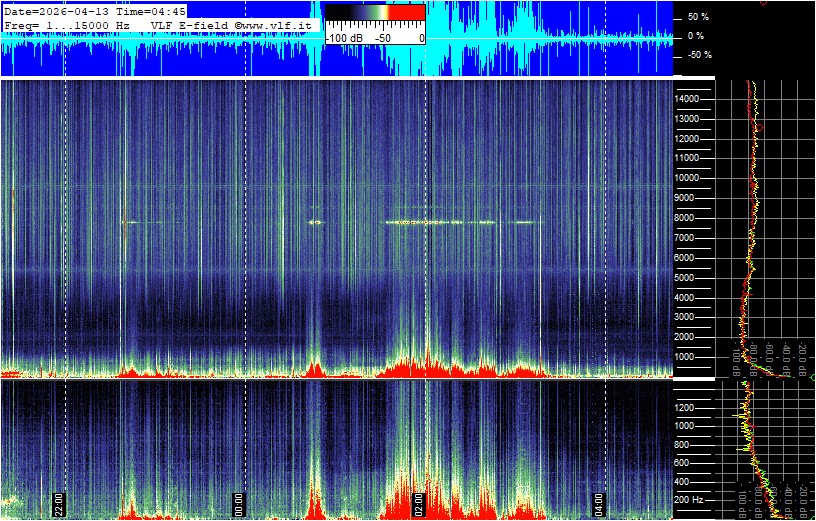The width and height of the screenshot is (816, 521).
Task: Click the '0' label on color scale
Action: tap(421, 39)
